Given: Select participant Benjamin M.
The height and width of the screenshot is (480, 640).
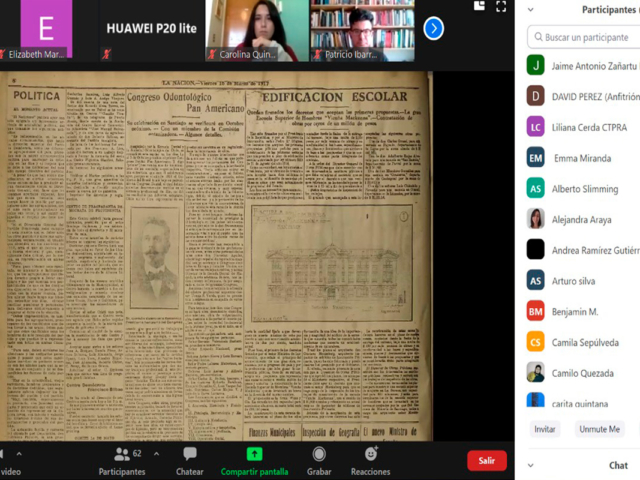Looking at the screenshot, I should 583,311.
